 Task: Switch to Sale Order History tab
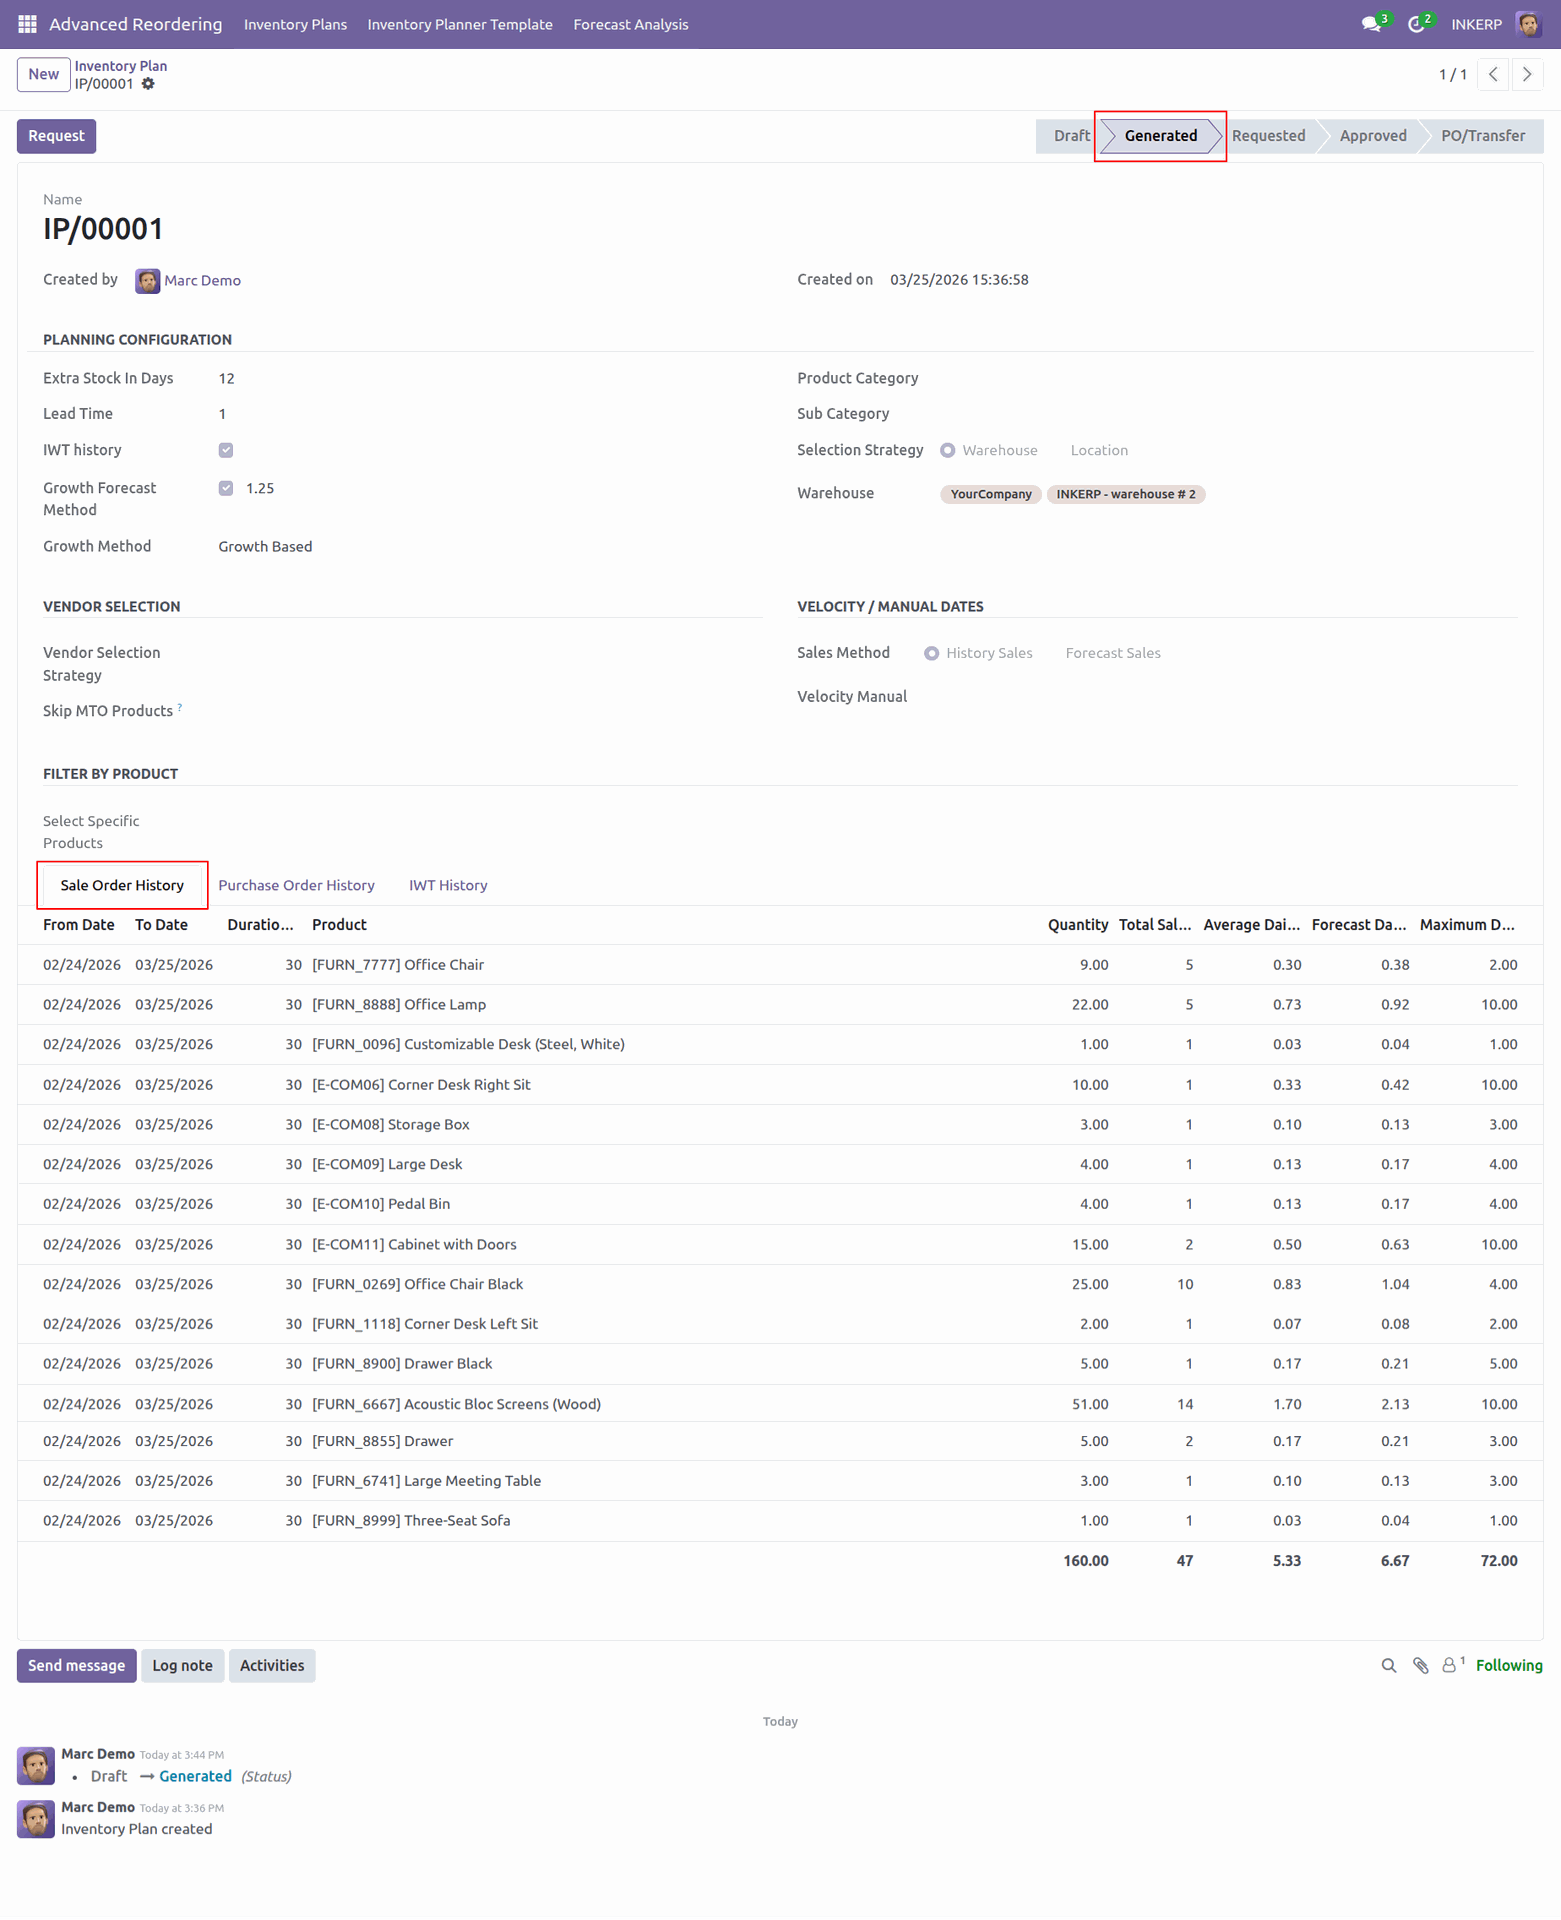(x=122, y=885)
